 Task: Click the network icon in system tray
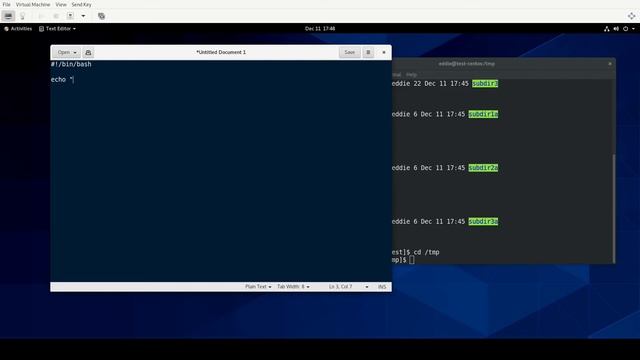(607, 29)
